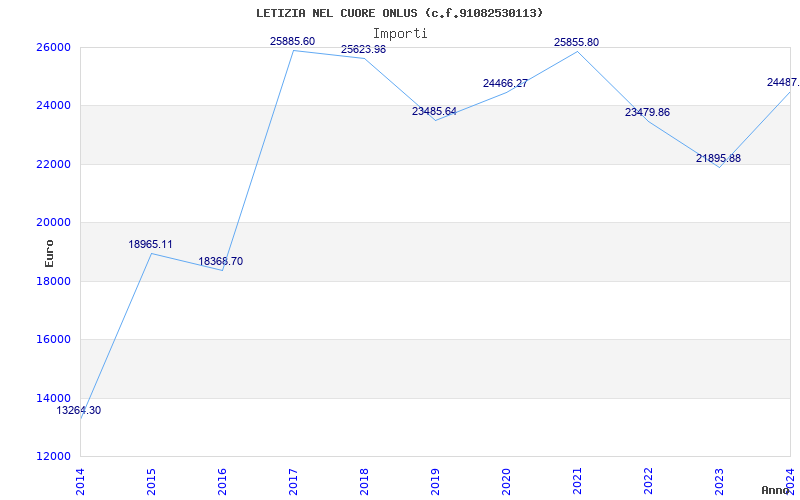This screenshot has height=500, width=800.
Task: Click the x-axis year 2018
Action: tap(364, 482)
